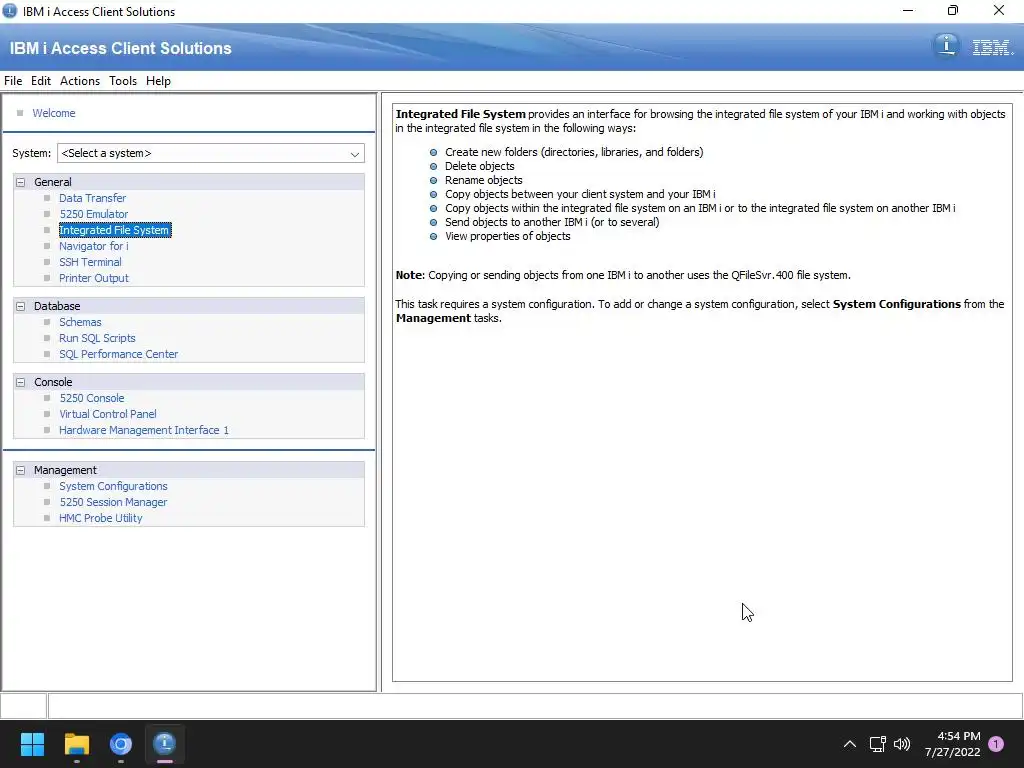Open File Explorer from the taskbar
The height and width of the screenshot is (768, 1024).
[76, 744]
